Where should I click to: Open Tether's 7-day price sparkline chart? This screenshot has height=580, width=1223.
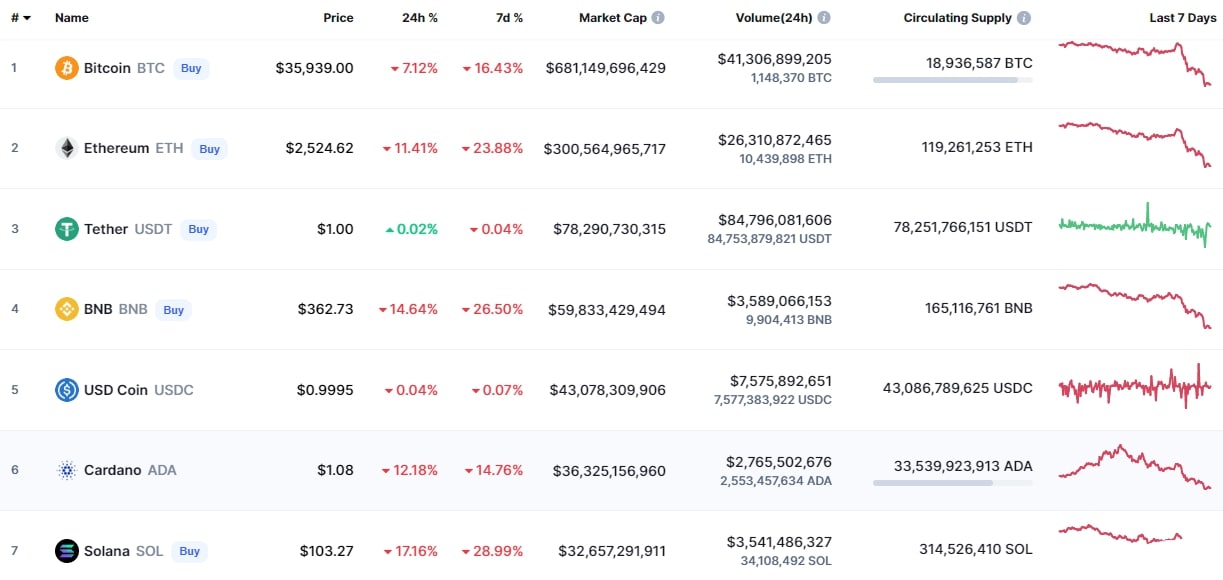point(1135,226)
